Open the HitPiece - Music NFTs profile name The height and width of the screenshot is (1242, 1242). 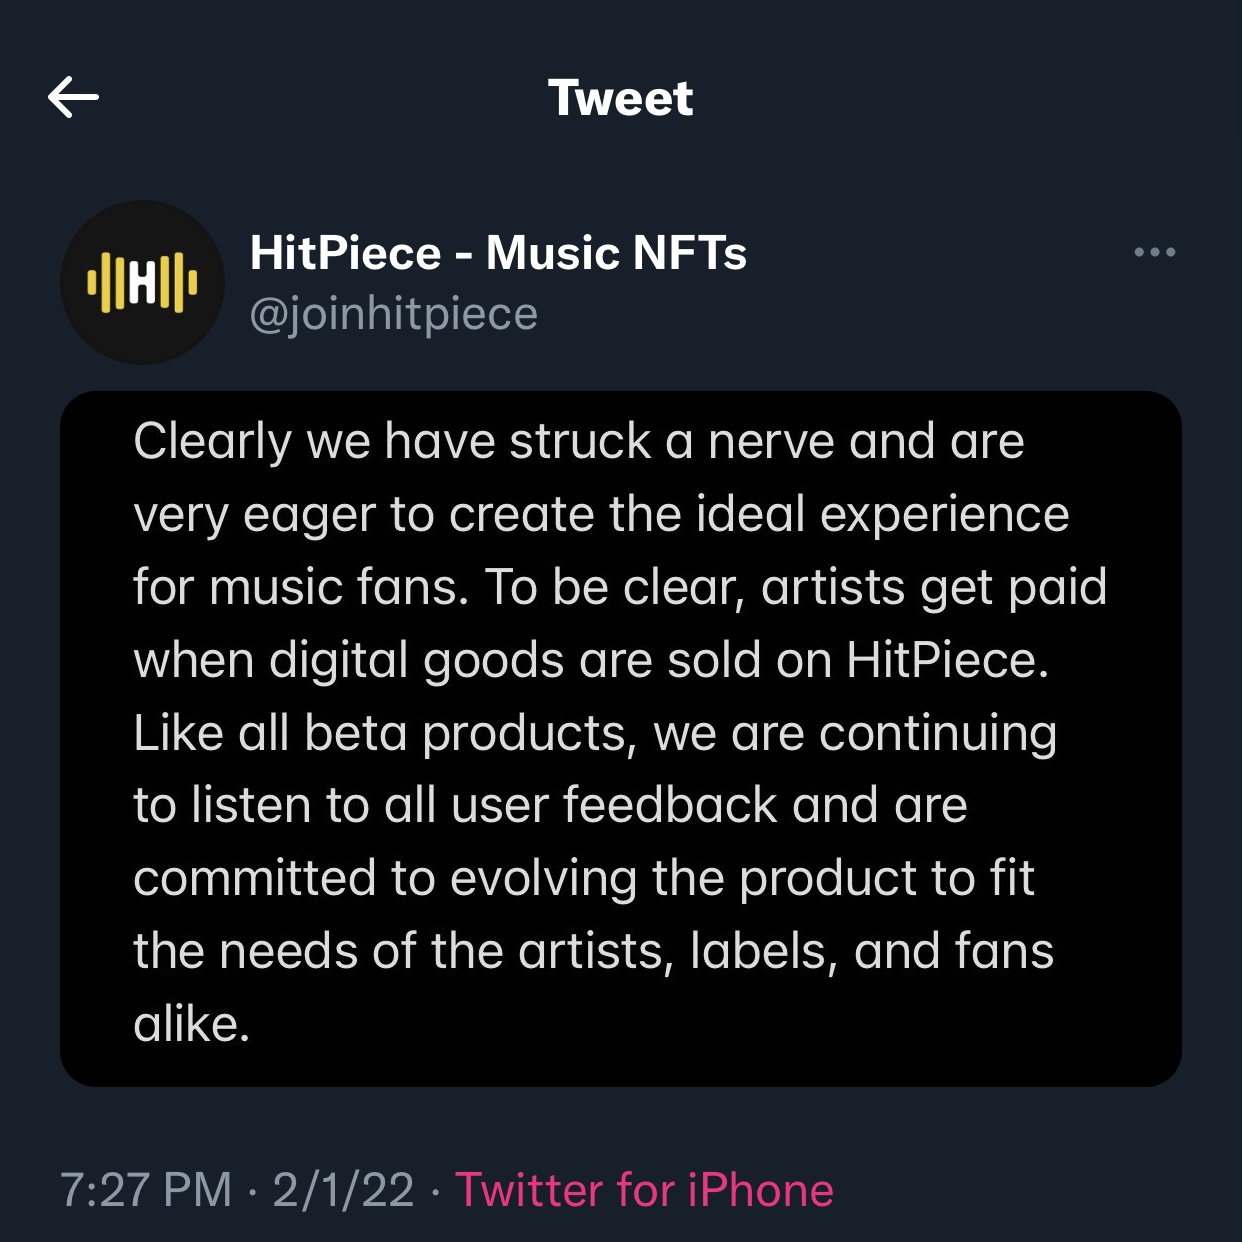click(498, 252)
